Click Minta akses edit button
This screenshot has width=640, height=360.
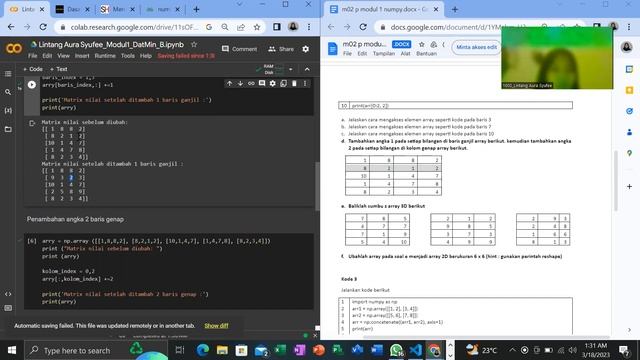click(476, 47)
